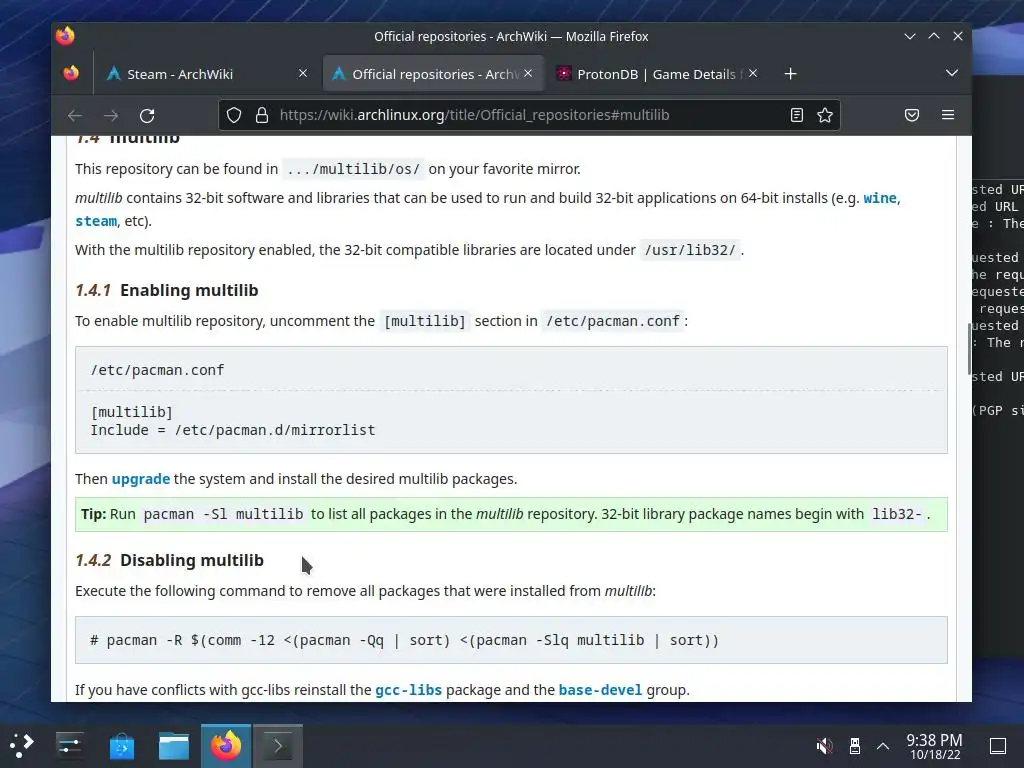This screenshot has width=1024, height=768.
Task: Open removable devices tray icon
Action: pyautogui.click(x=854, y=746)
